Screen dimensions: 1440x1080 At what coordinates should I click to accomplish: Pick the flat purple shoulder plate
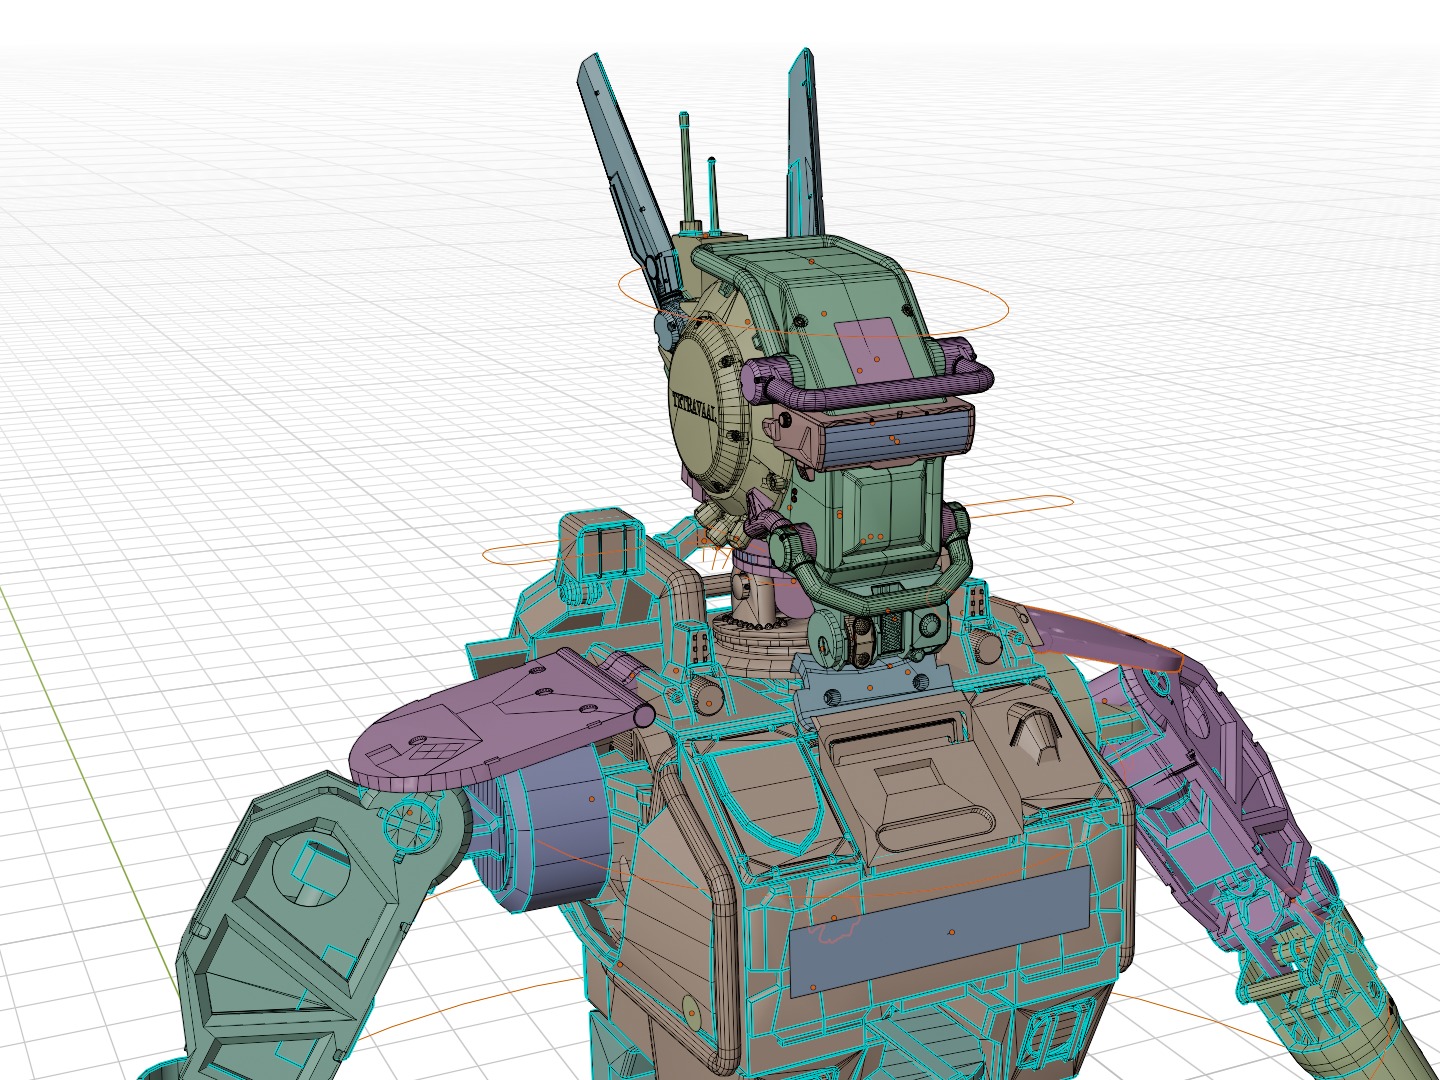click(500, 718)
